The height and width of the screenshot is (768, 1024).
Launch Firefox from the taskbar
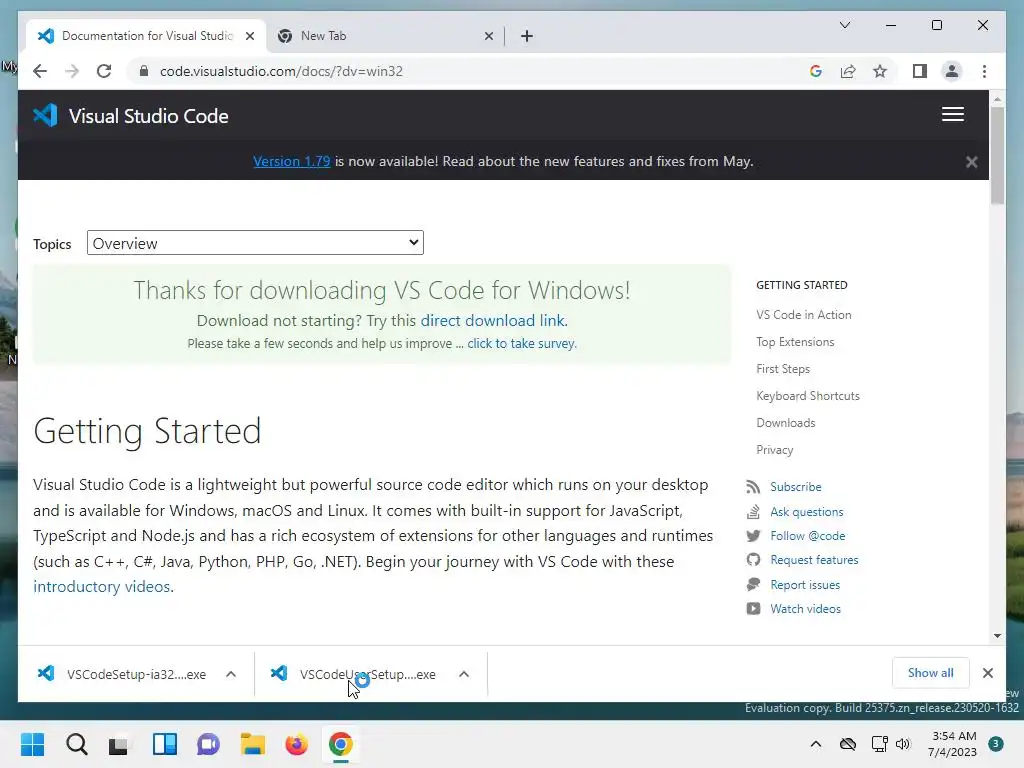pyautogui.click(x=296, y=744)
